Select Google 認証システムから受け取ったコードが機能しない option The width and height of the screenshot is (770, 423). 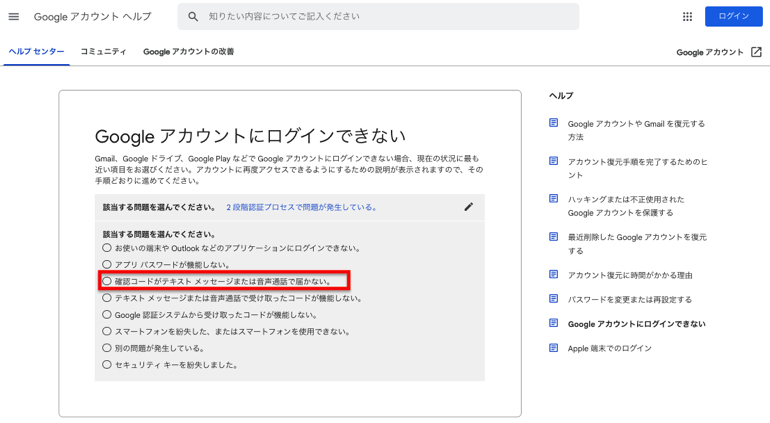(x=107, y=314)
